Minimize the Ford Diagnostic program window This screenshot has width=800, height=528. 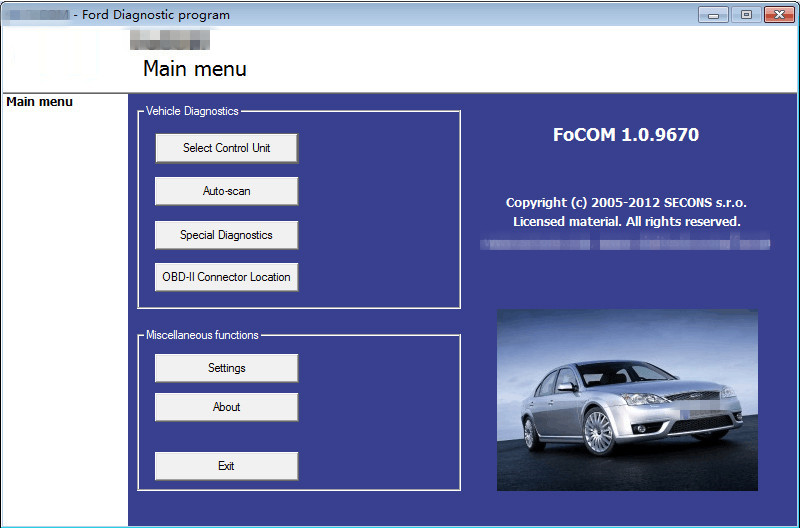713,15
